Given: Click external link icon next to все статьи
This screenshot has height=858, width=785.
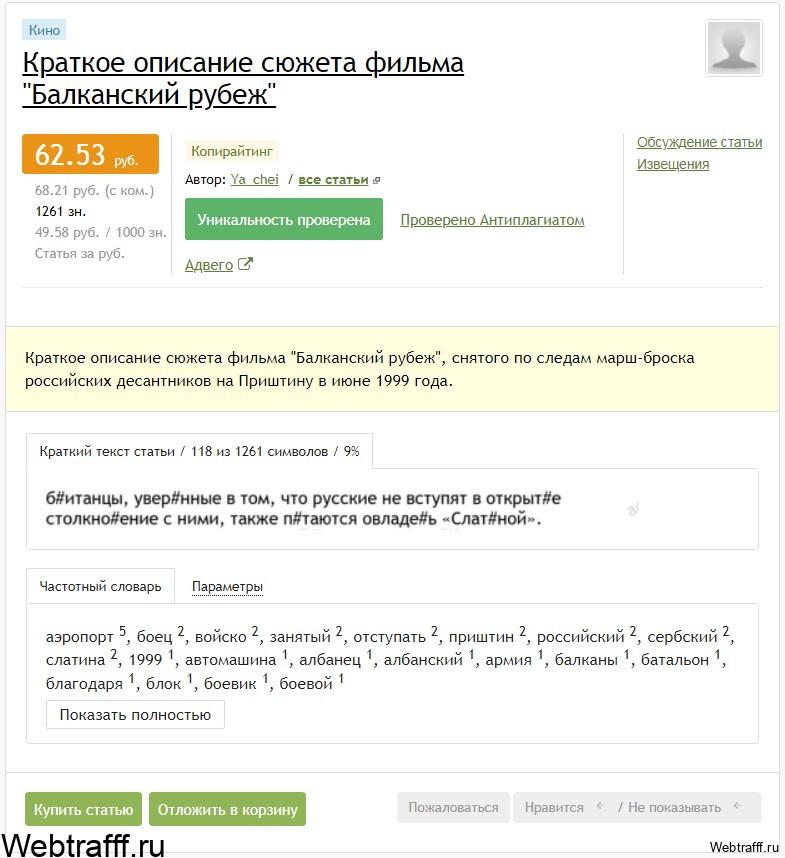Looking at the screenshot, I should click(376, 180).
